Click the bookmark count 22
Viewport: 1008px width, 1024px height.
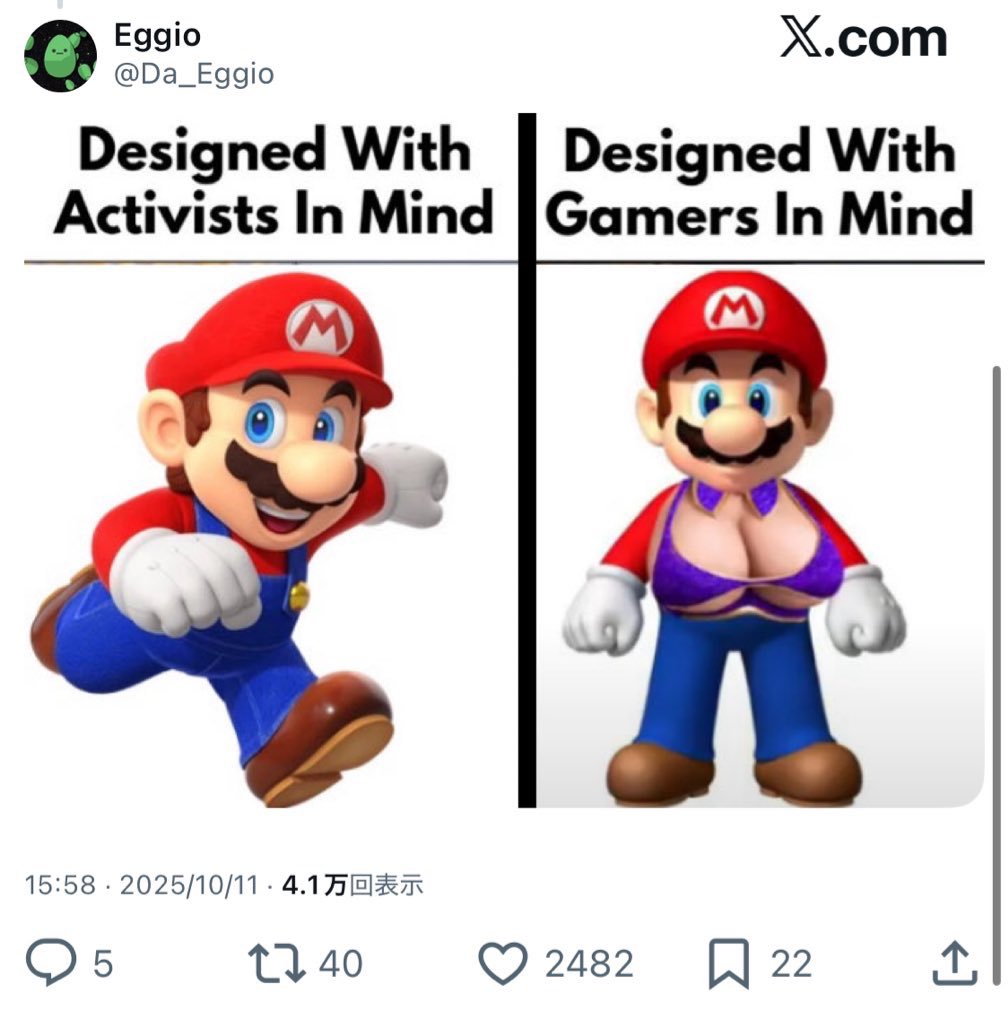[791, 964]
